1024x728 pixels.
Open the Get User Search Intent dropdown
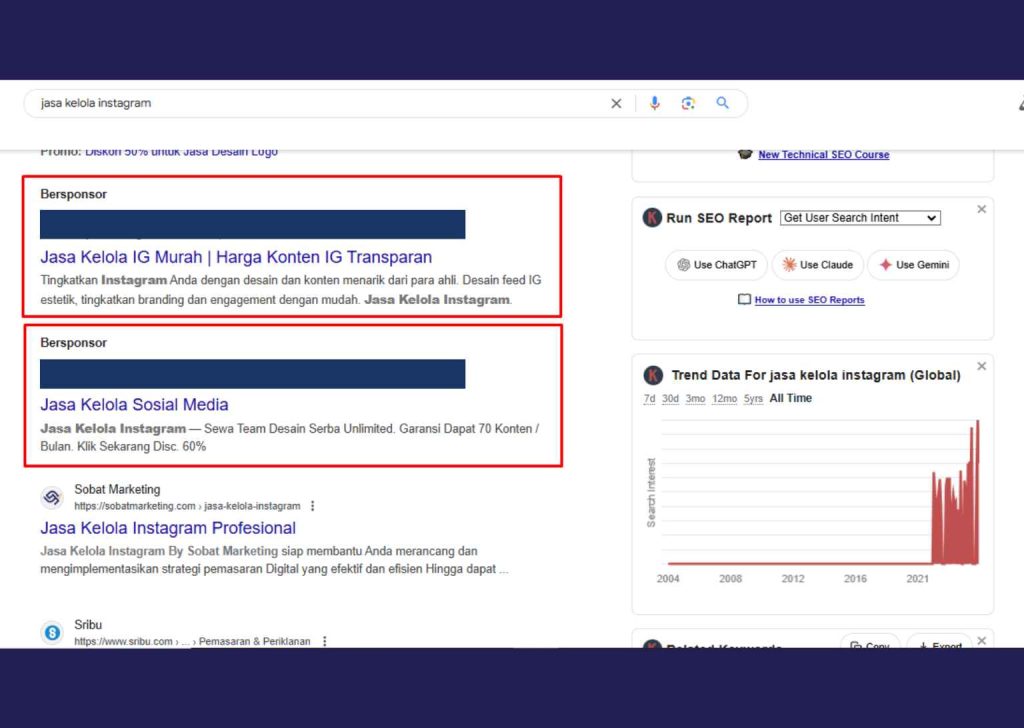click(x=859, y=217)
